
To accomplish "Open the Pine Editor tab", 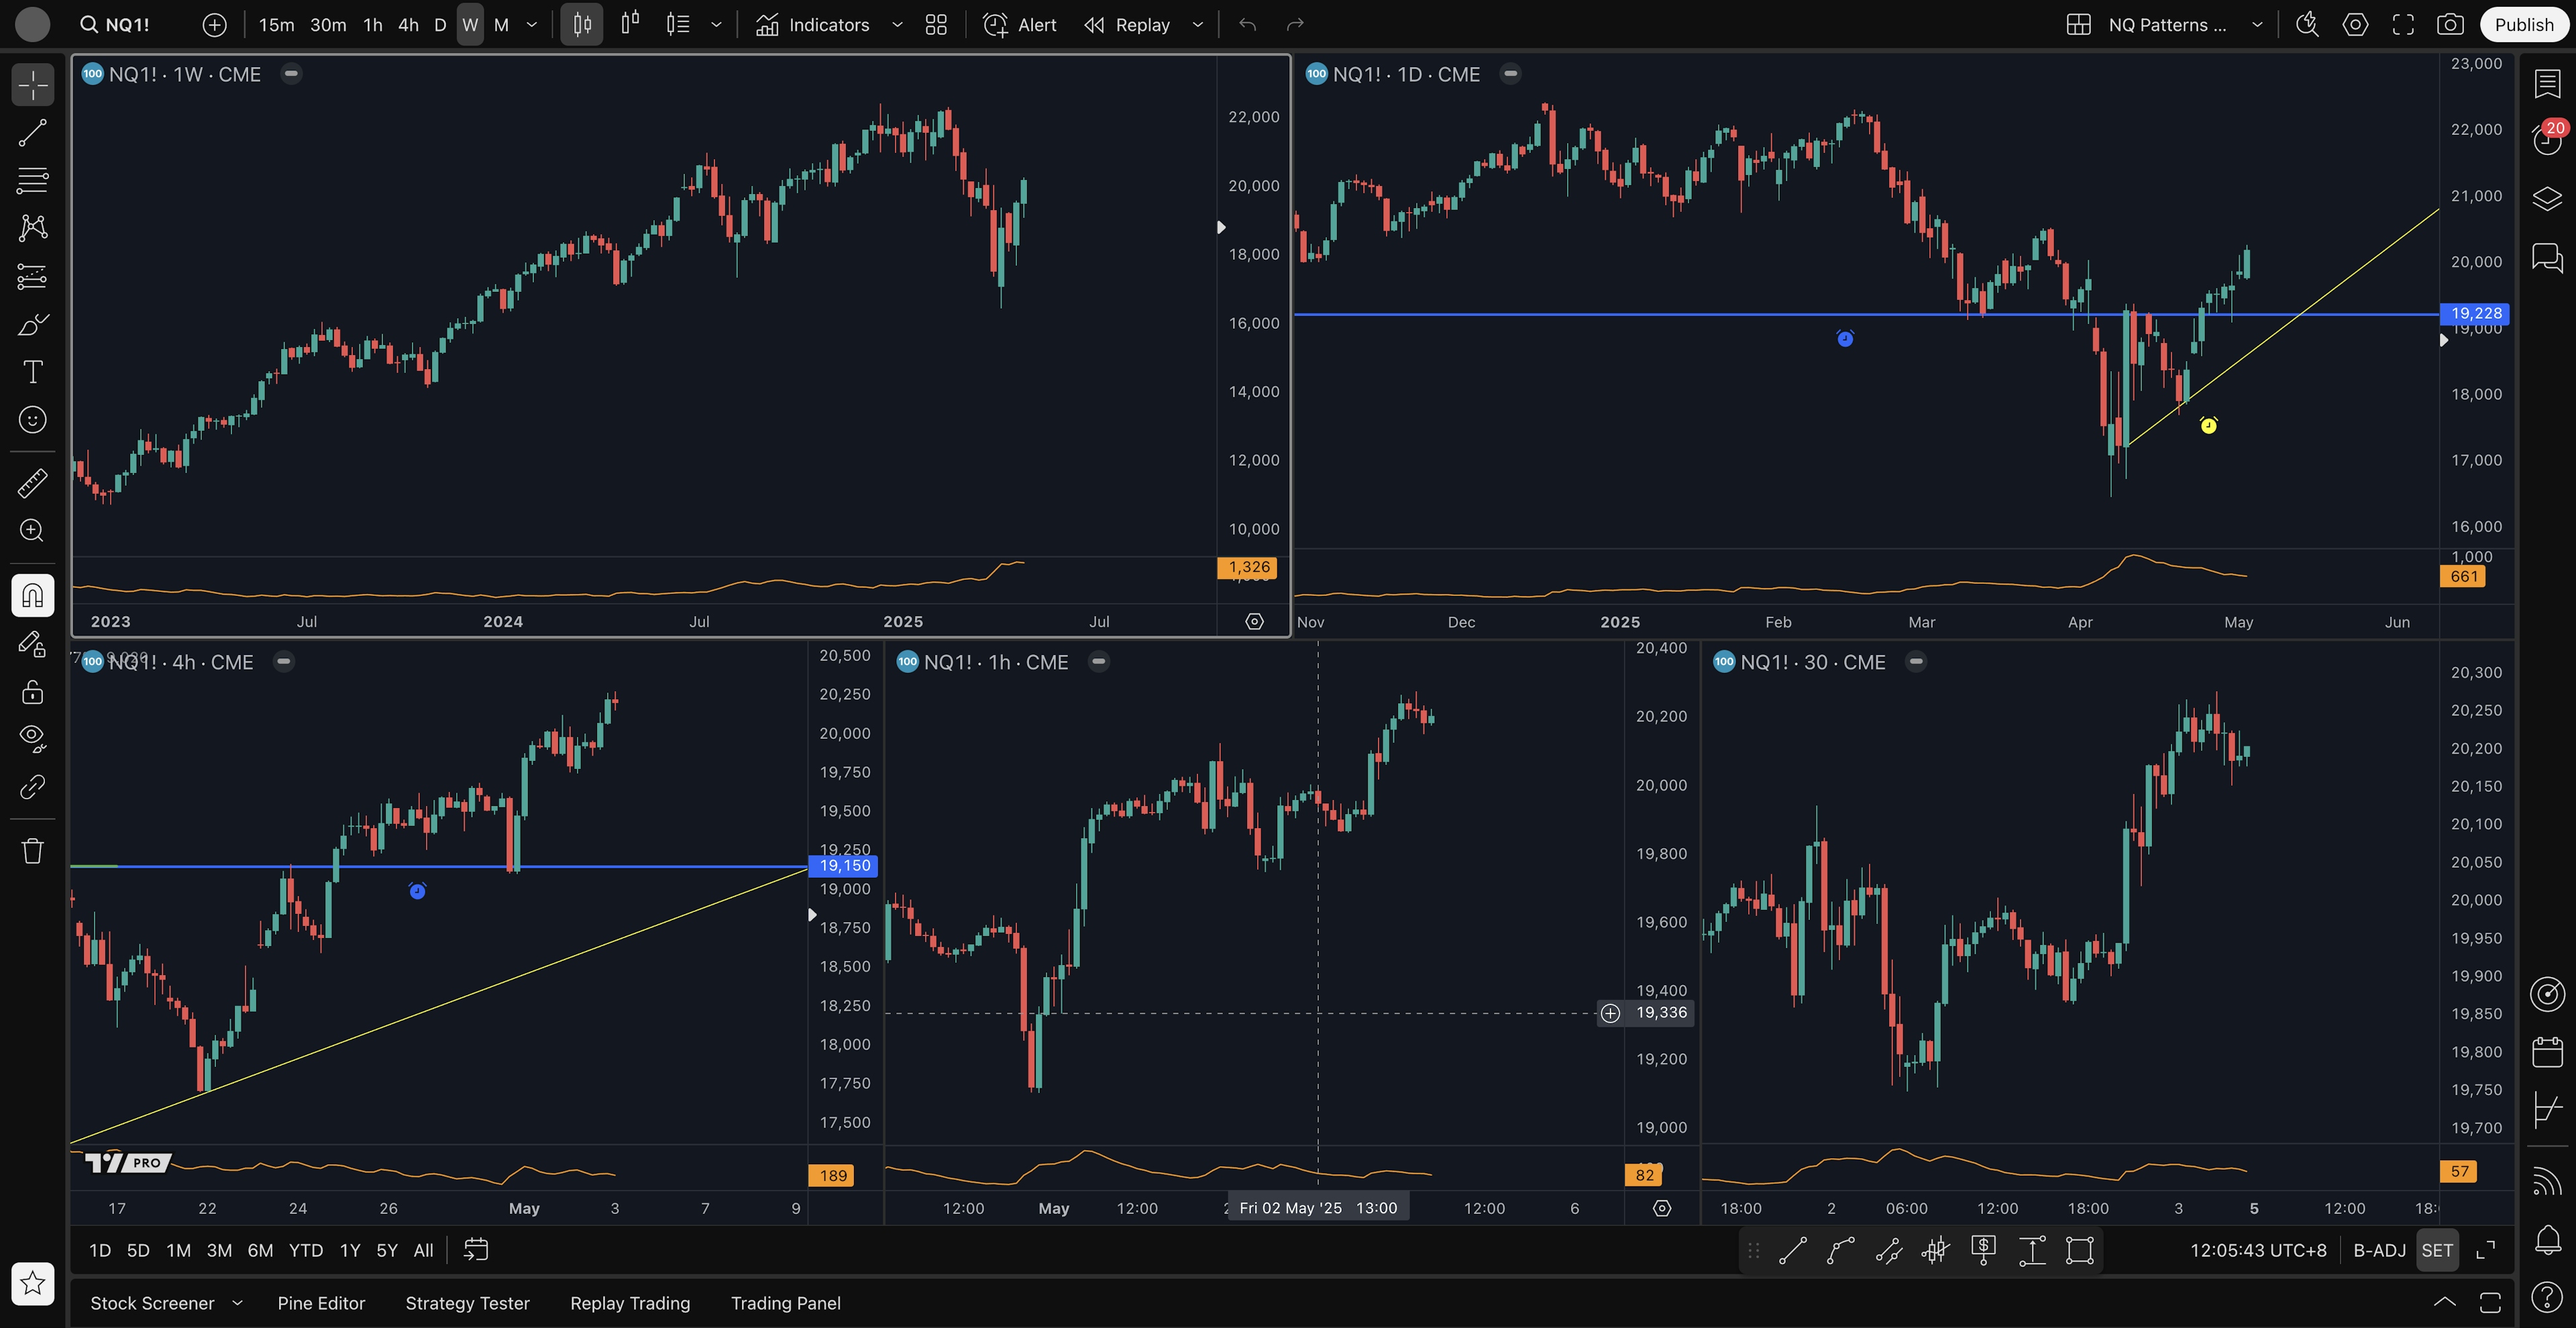I will point(321,1303).
